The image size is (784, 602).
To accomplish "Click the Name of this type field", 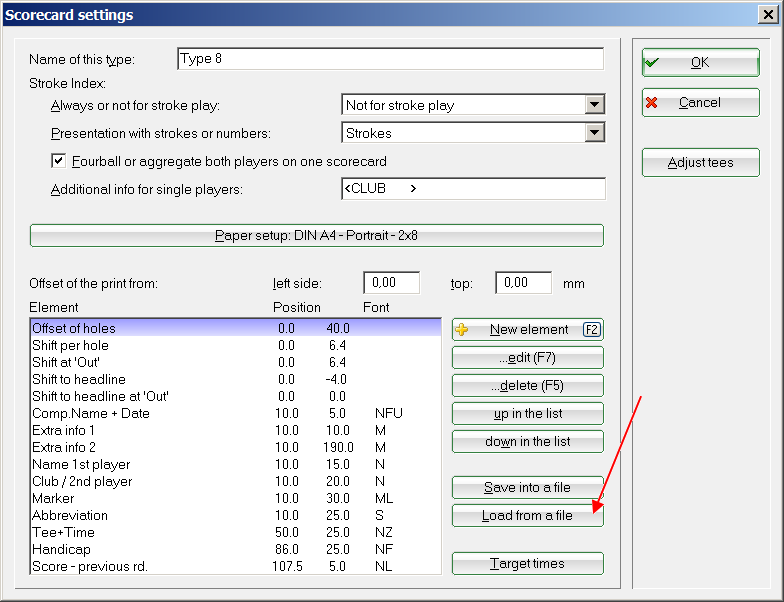I will pyautogui.click(x=390, y=59).
